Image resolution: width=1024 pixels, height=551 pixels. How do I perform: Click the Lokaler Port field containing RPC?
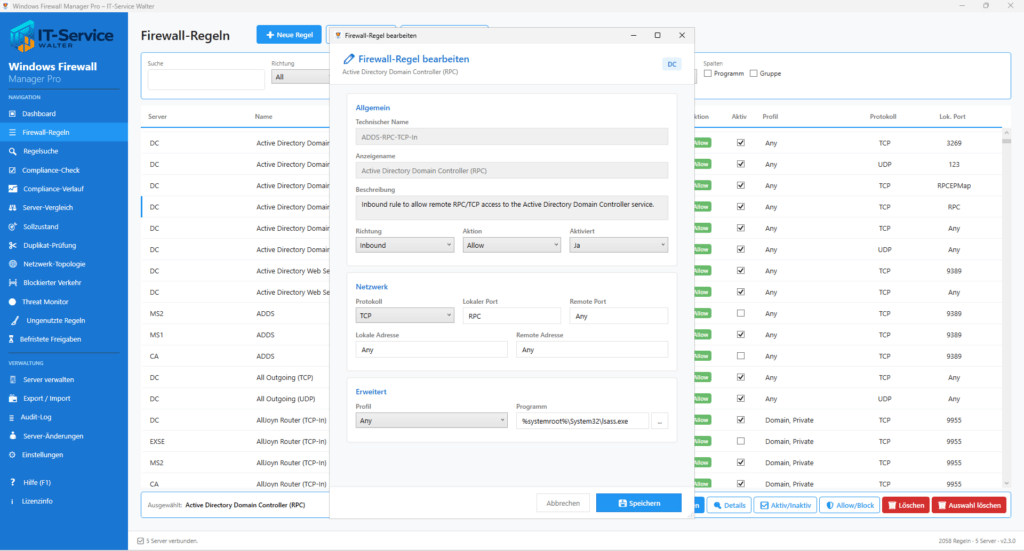coord(511,316)
